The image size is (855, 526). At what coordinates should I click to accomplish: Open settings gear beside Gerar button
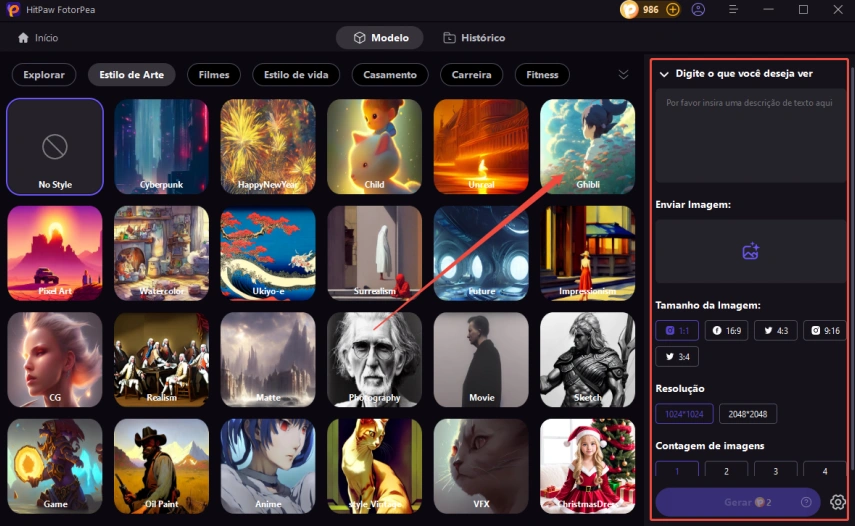tap(838, 502)
